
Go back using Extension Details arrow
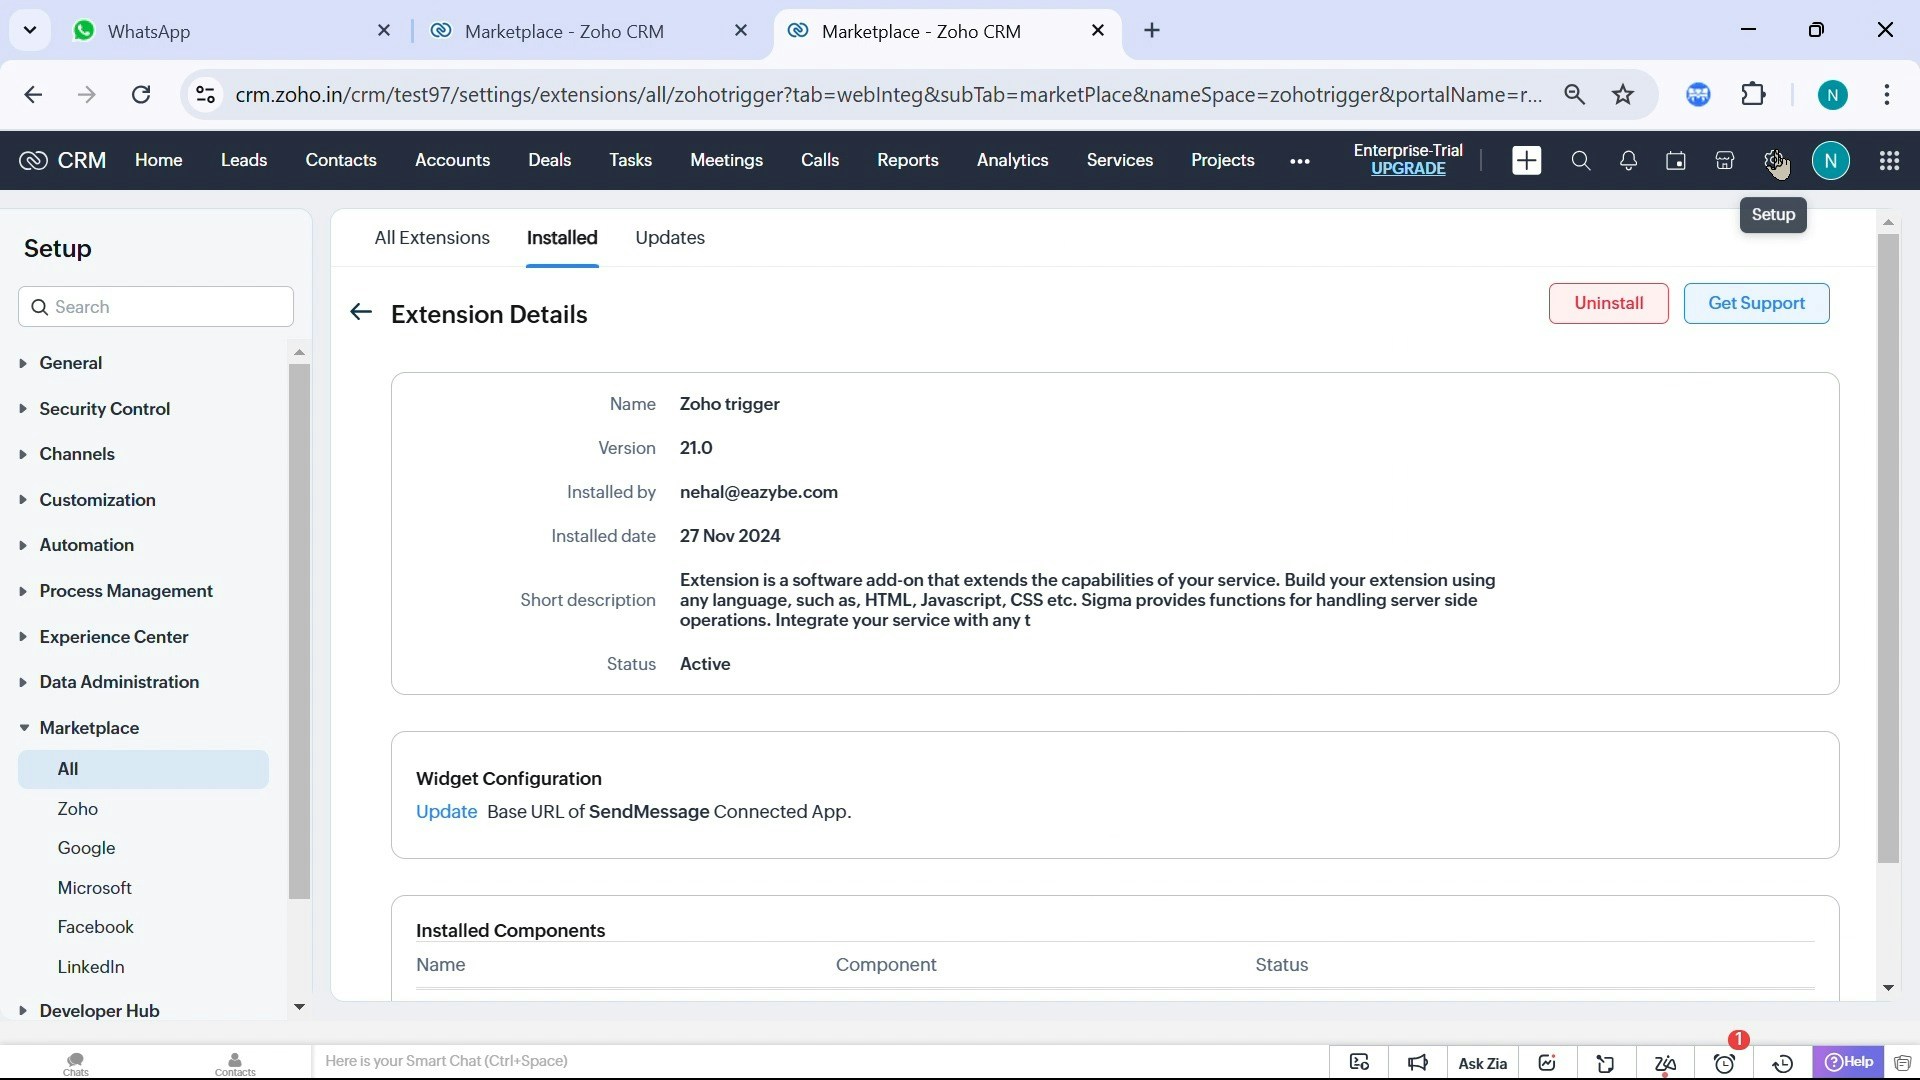pyautogui.click(x=361, y=313)
